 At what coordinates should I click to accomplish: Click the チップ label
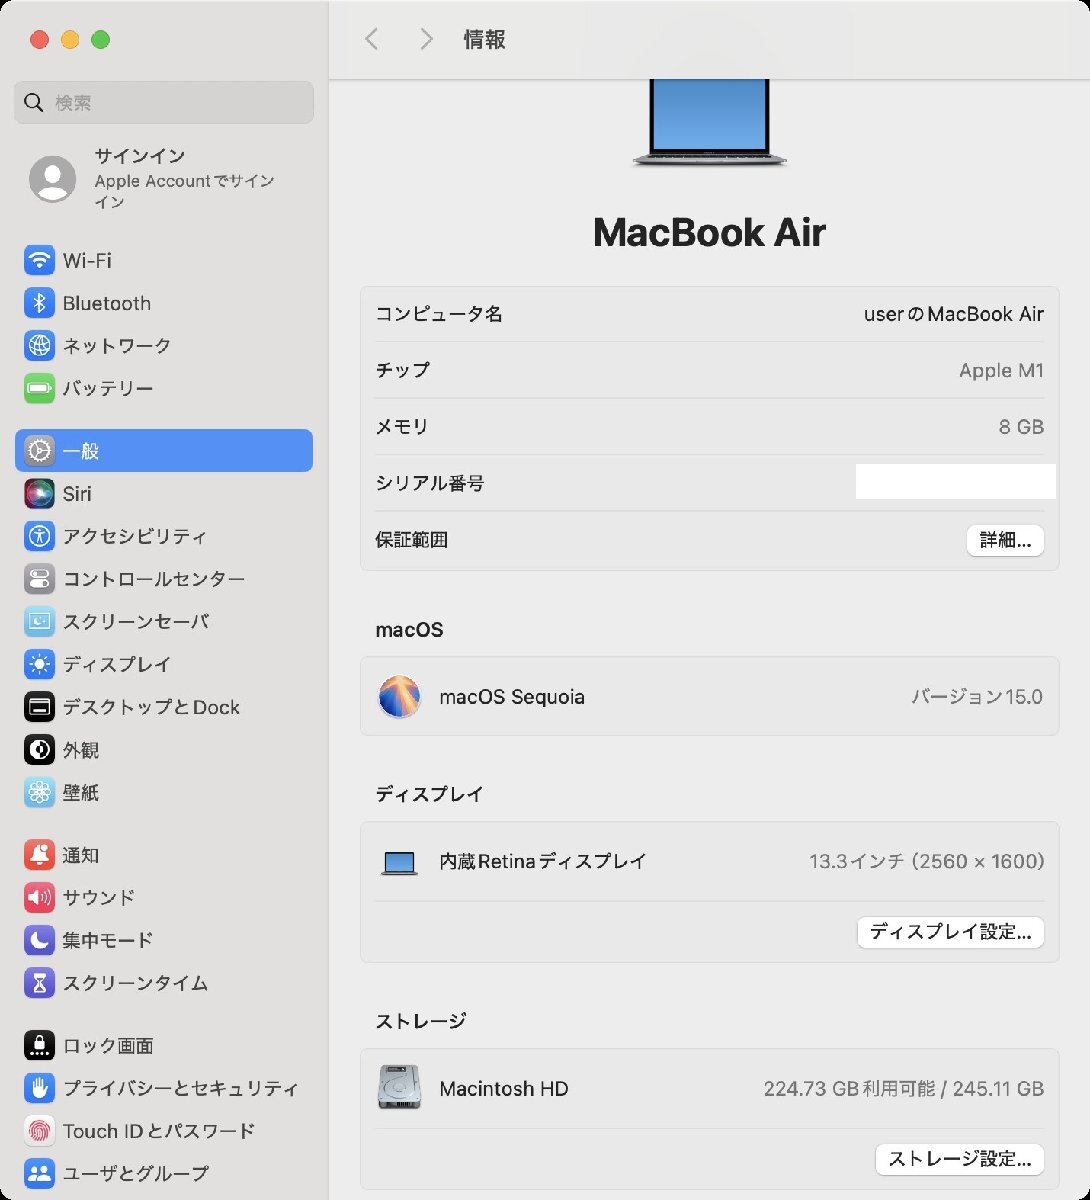[x=403, y=370]
